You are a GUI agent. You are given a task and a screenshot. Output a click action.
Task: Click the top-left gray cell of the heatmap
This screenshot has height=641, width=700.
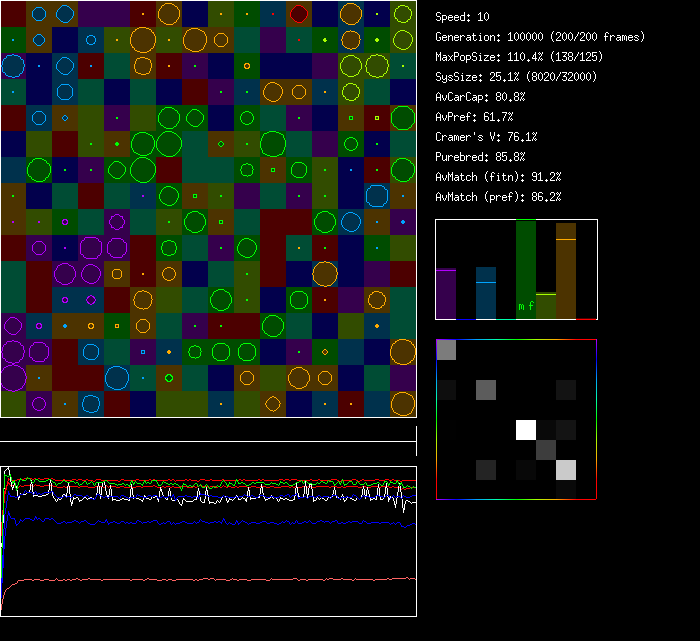[x=446, y=349]
